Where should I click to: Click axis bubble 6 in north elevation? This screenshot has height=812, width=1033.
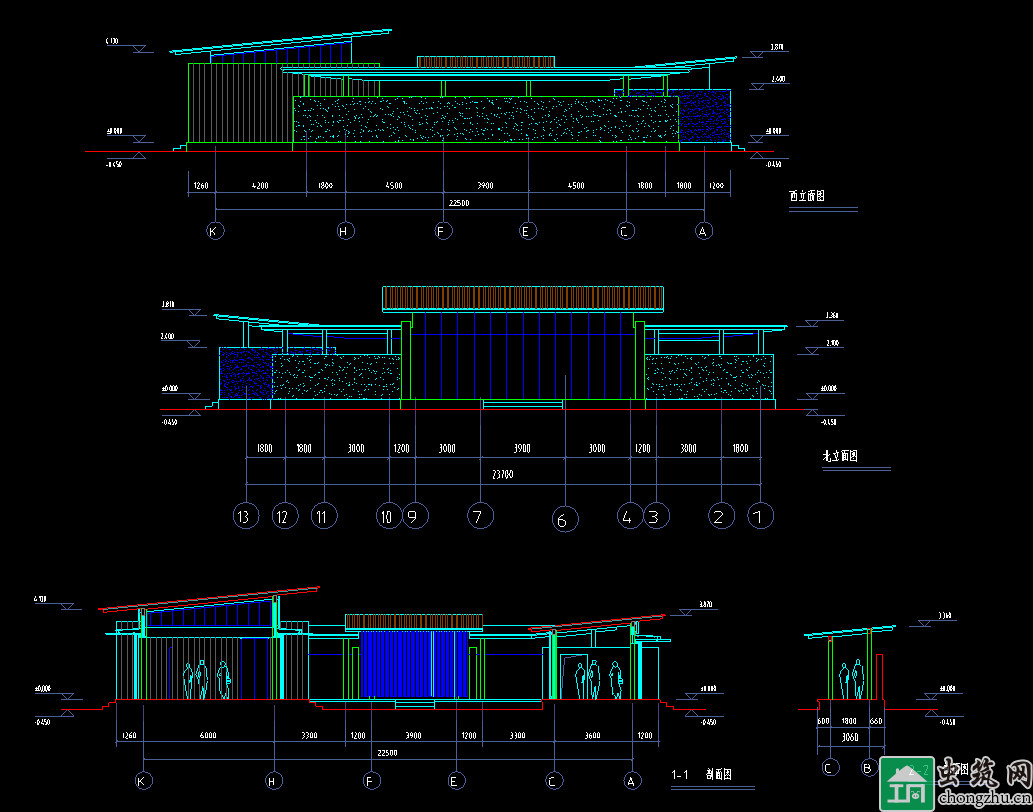(x=565, y=519)
